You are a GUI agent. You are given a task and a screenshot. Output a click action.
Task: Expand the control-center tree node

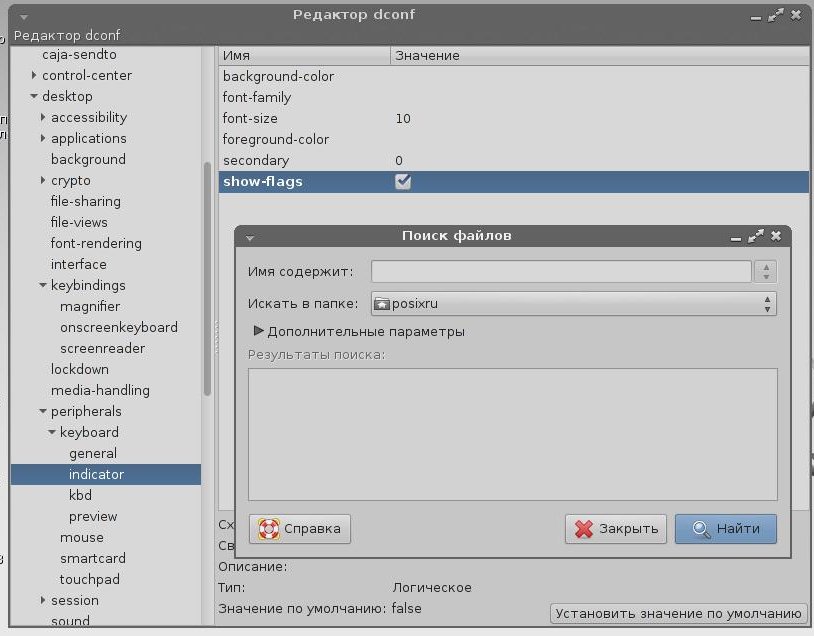click(x=34, y=75)
